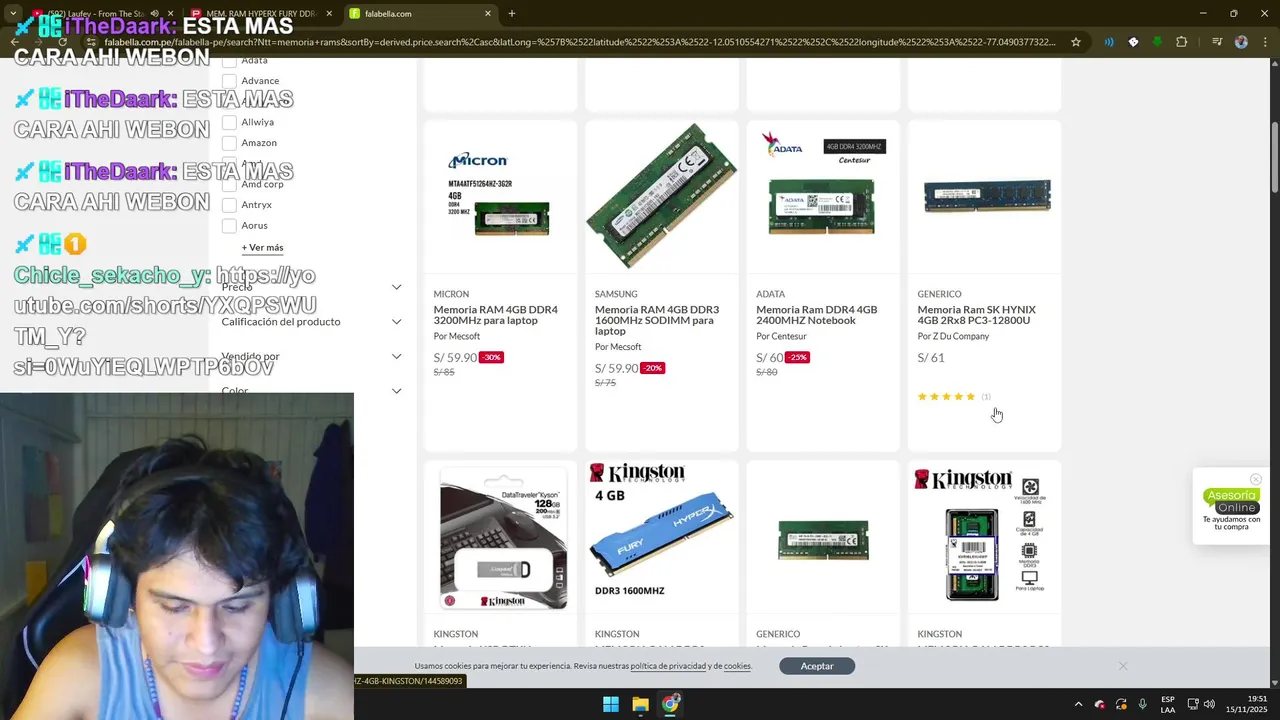Switch to the Laufey From The Start tab
The width and height of the screenshot is (1280, 720).
[x=103, y=14]
